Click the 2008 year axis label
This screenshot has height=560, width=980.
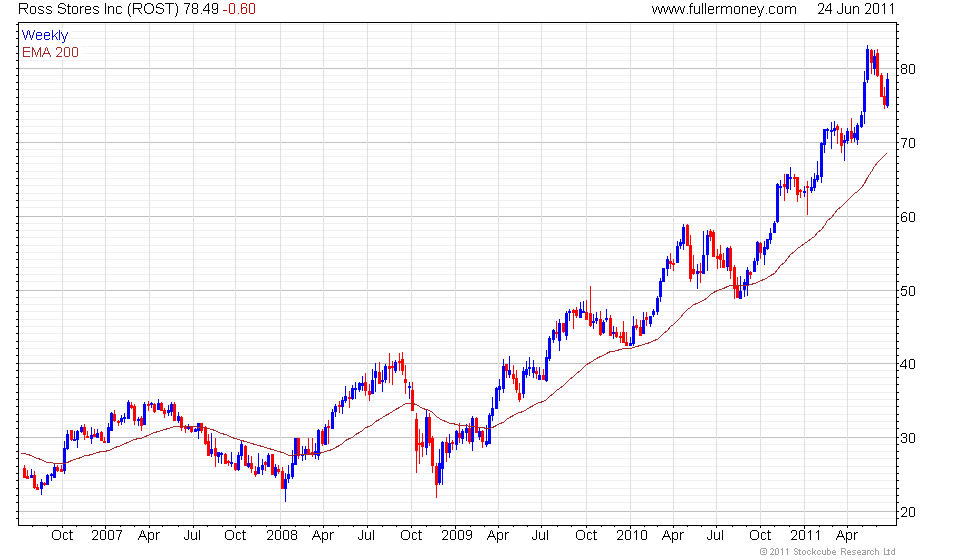click(x=282, y=535)
